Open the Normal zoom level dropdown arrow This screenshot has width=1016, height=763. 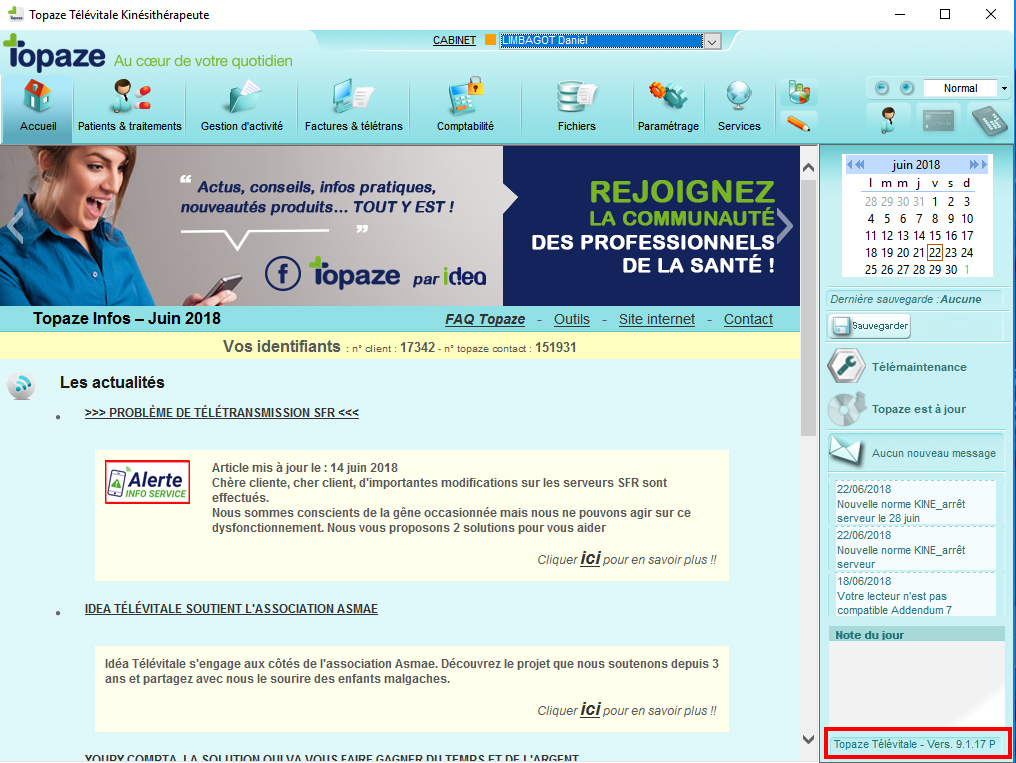tap(1004, 88)
